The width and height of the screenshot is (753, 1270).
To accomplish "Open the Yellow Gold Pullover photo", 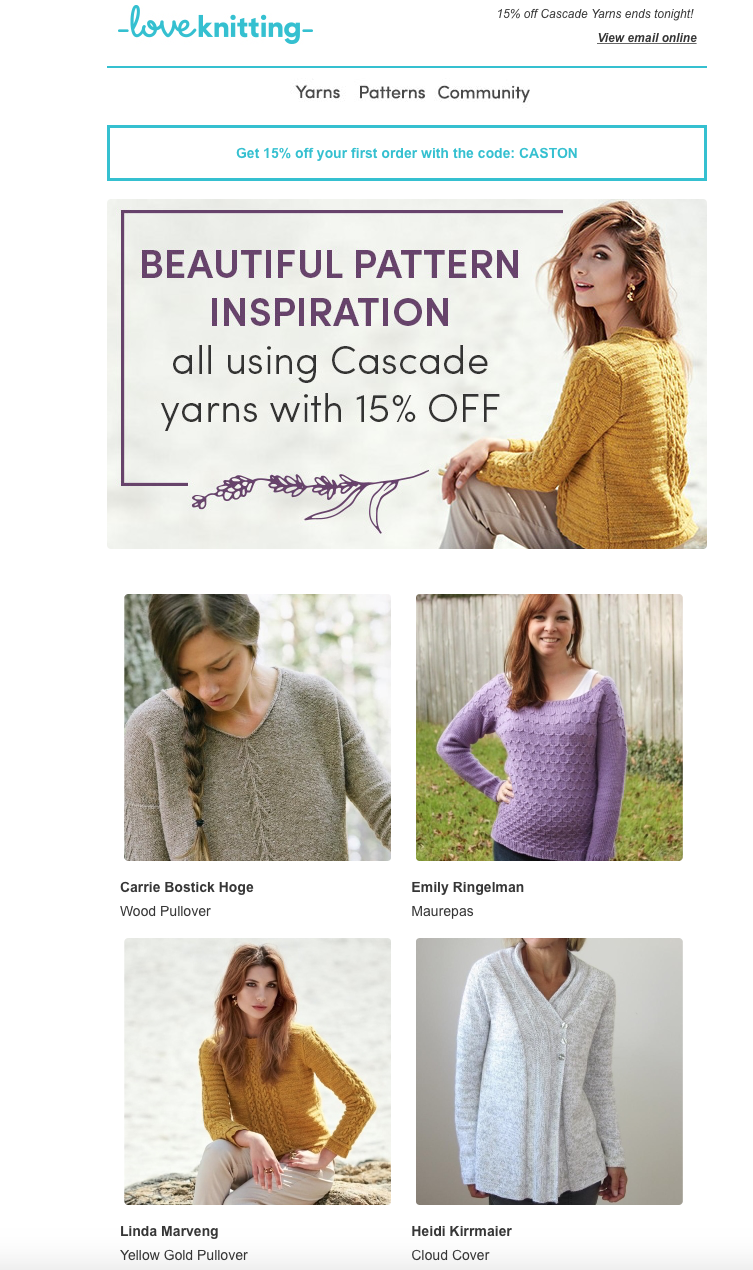I will pos(257,1071).
